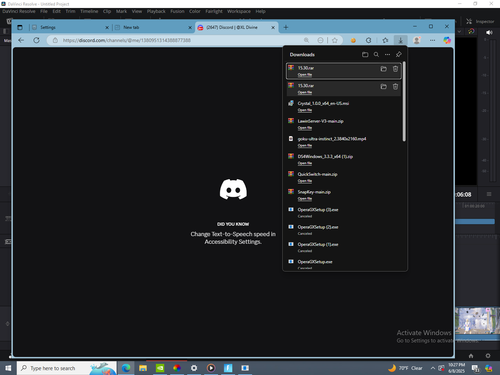Open the File menu in DaVinci Resolve
Screen dimensions: 500x375
(44, 11)
